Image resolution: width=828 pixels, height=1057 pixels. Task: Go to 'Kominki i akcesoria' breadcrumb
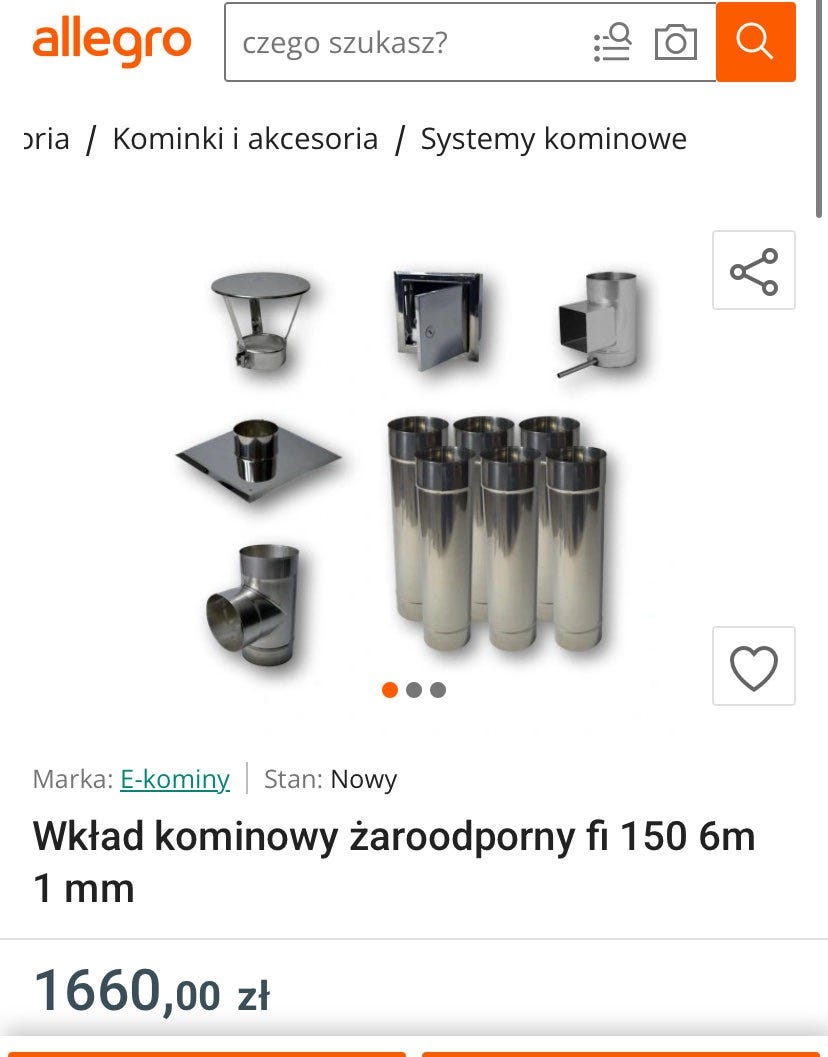point(245,139)
